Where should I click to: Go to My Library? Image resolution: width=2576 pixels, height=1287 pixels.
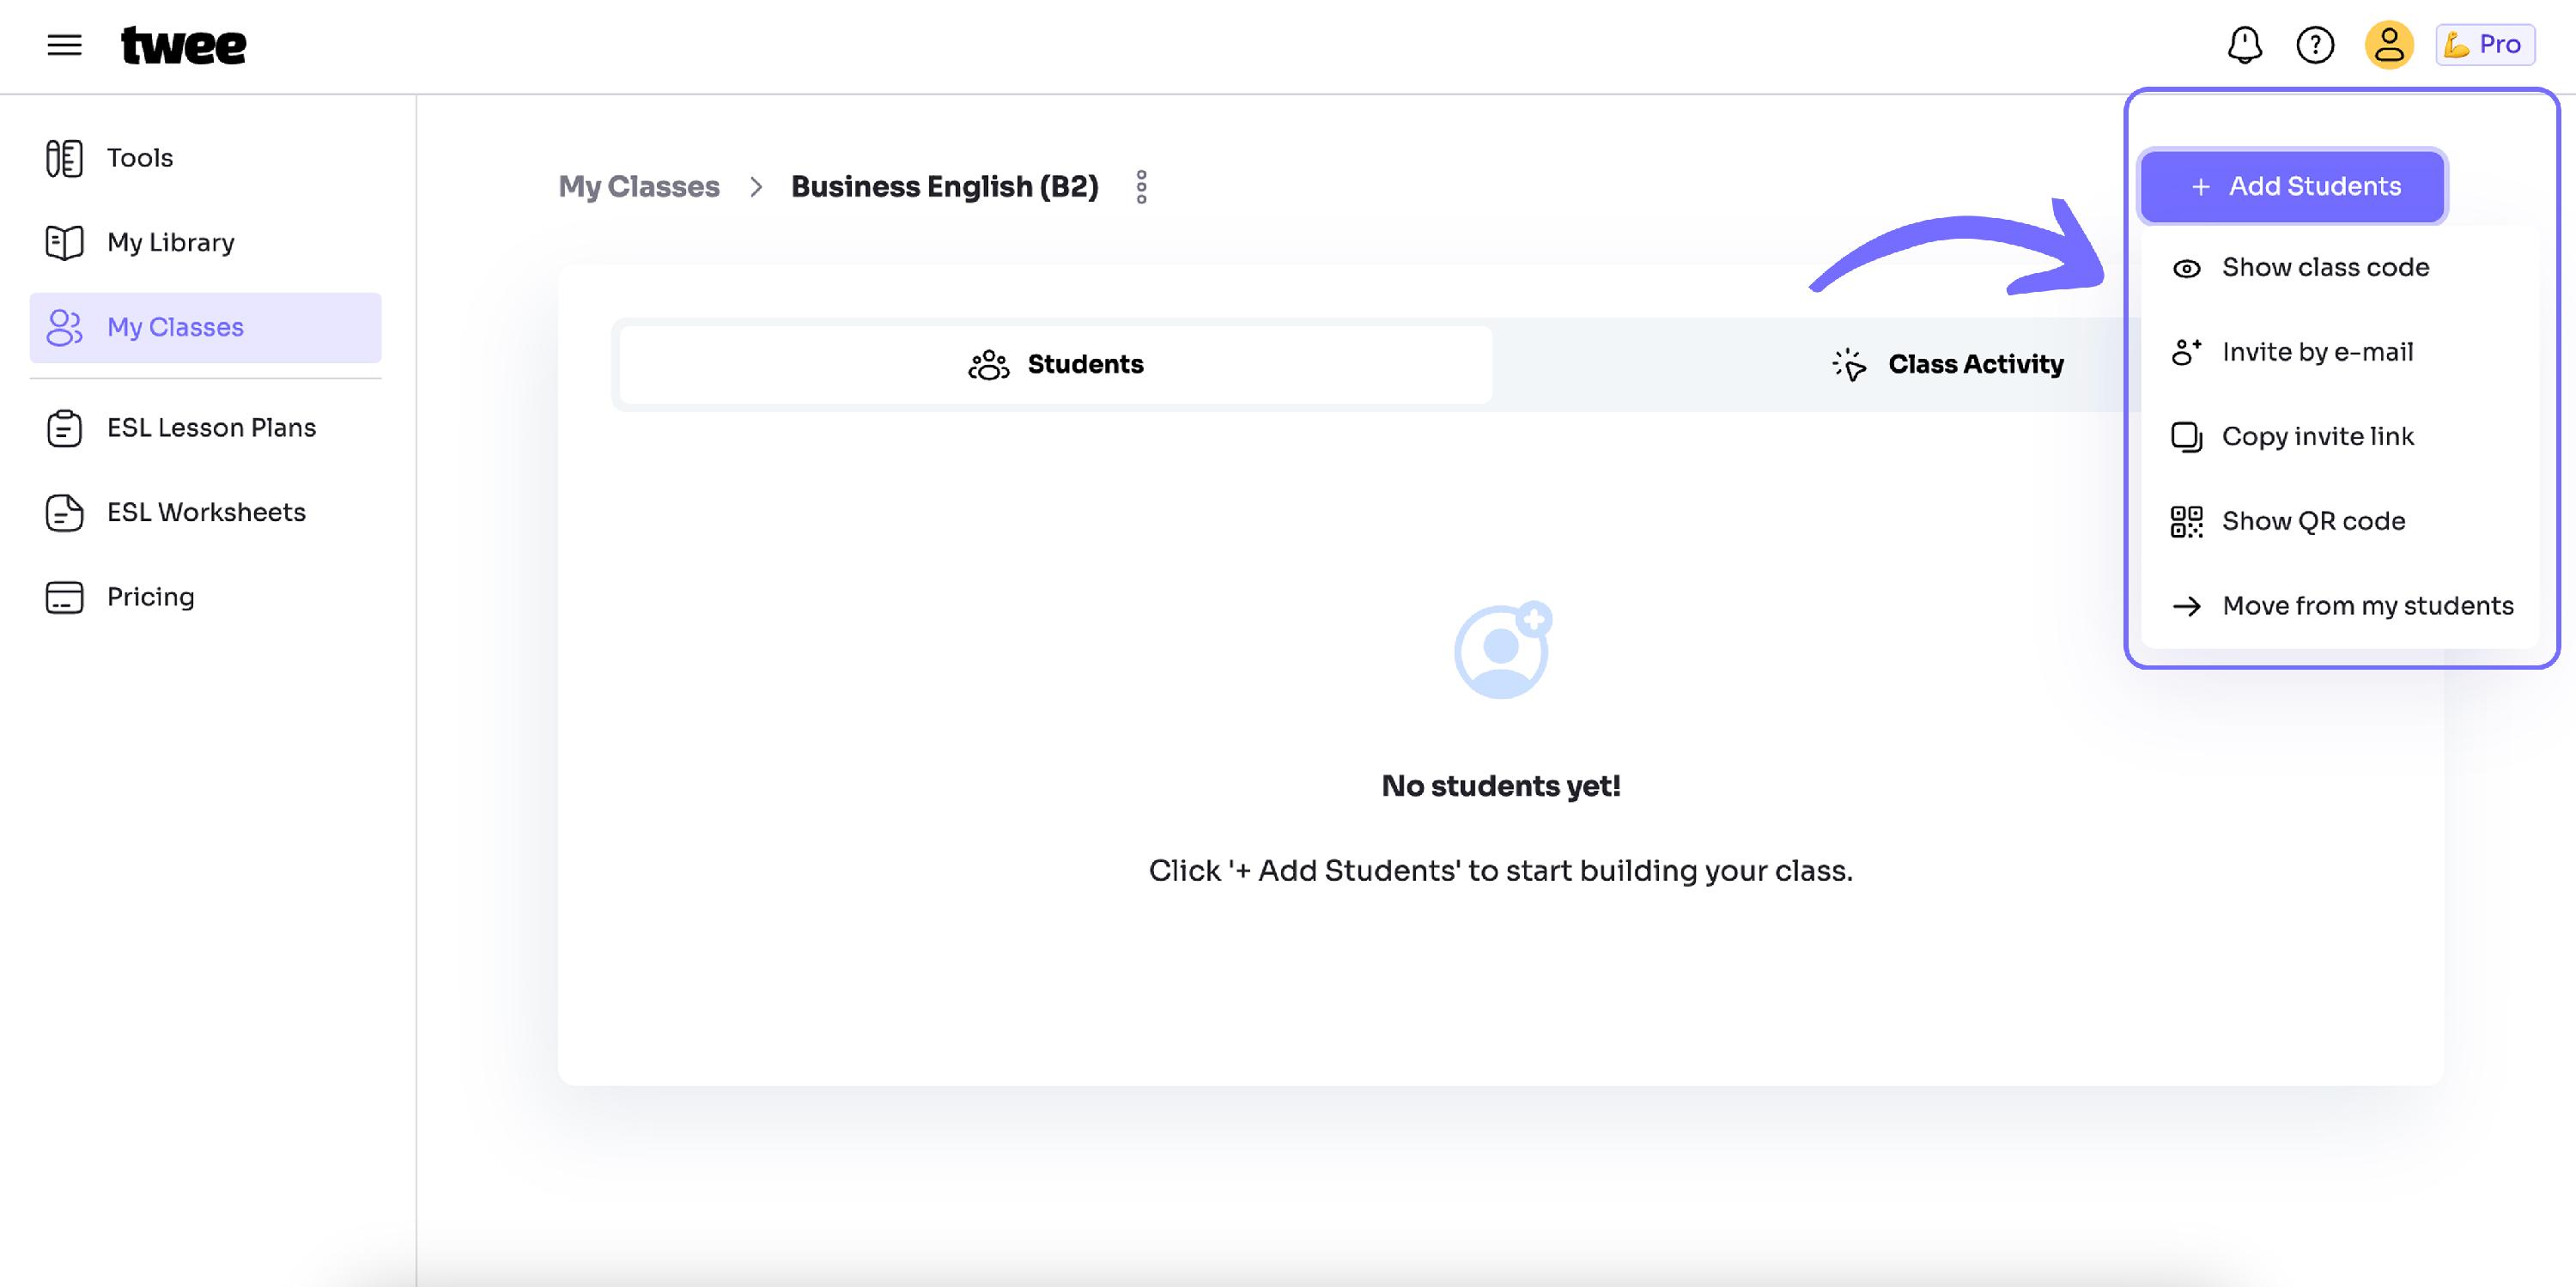(205, 243)
